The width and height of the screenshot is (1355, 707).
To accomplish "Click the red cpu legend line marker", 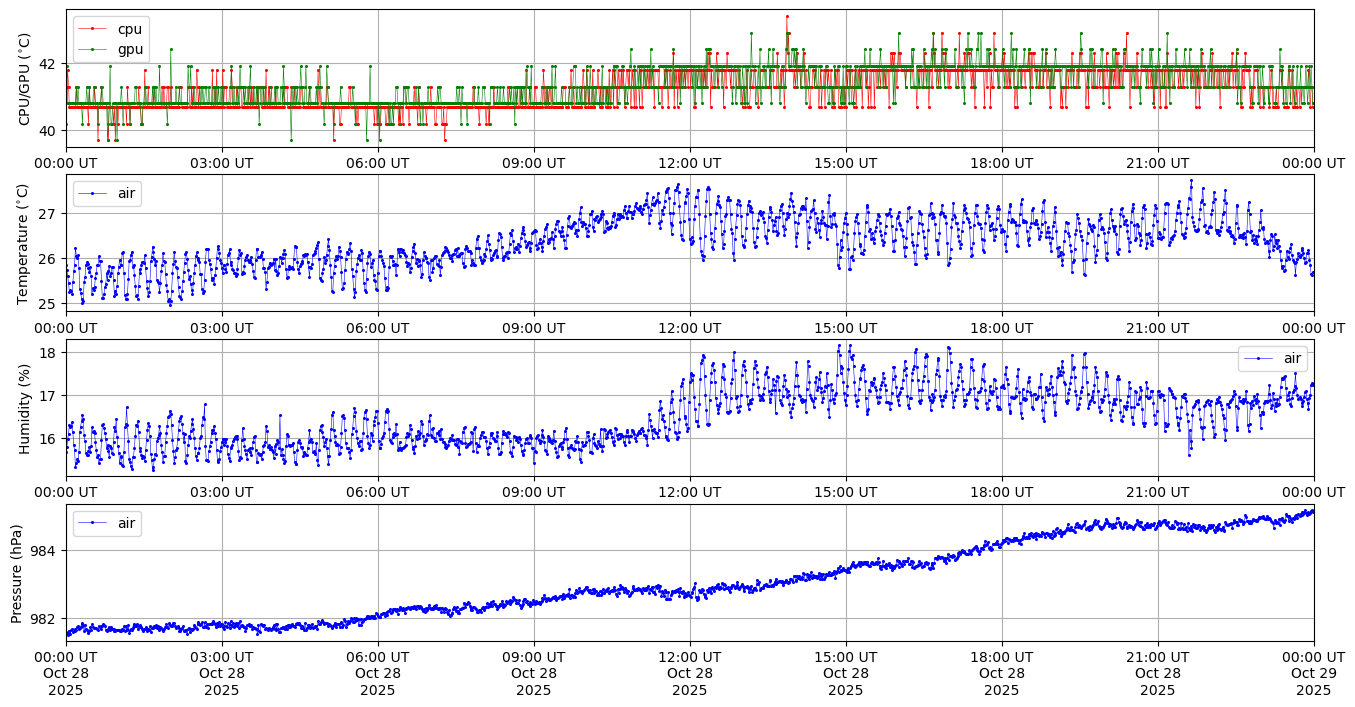I will 93,29.
